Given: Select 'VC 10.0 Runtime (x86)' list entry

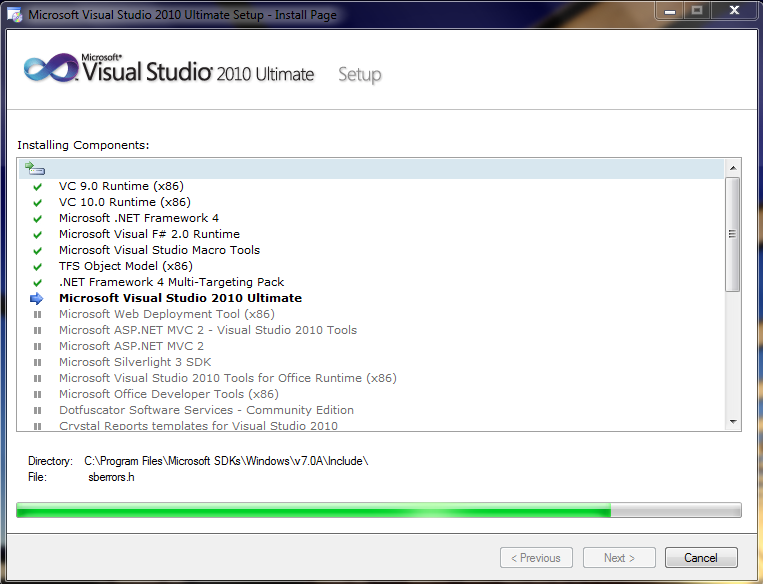Looking at the screenshot, I should 125,202.
